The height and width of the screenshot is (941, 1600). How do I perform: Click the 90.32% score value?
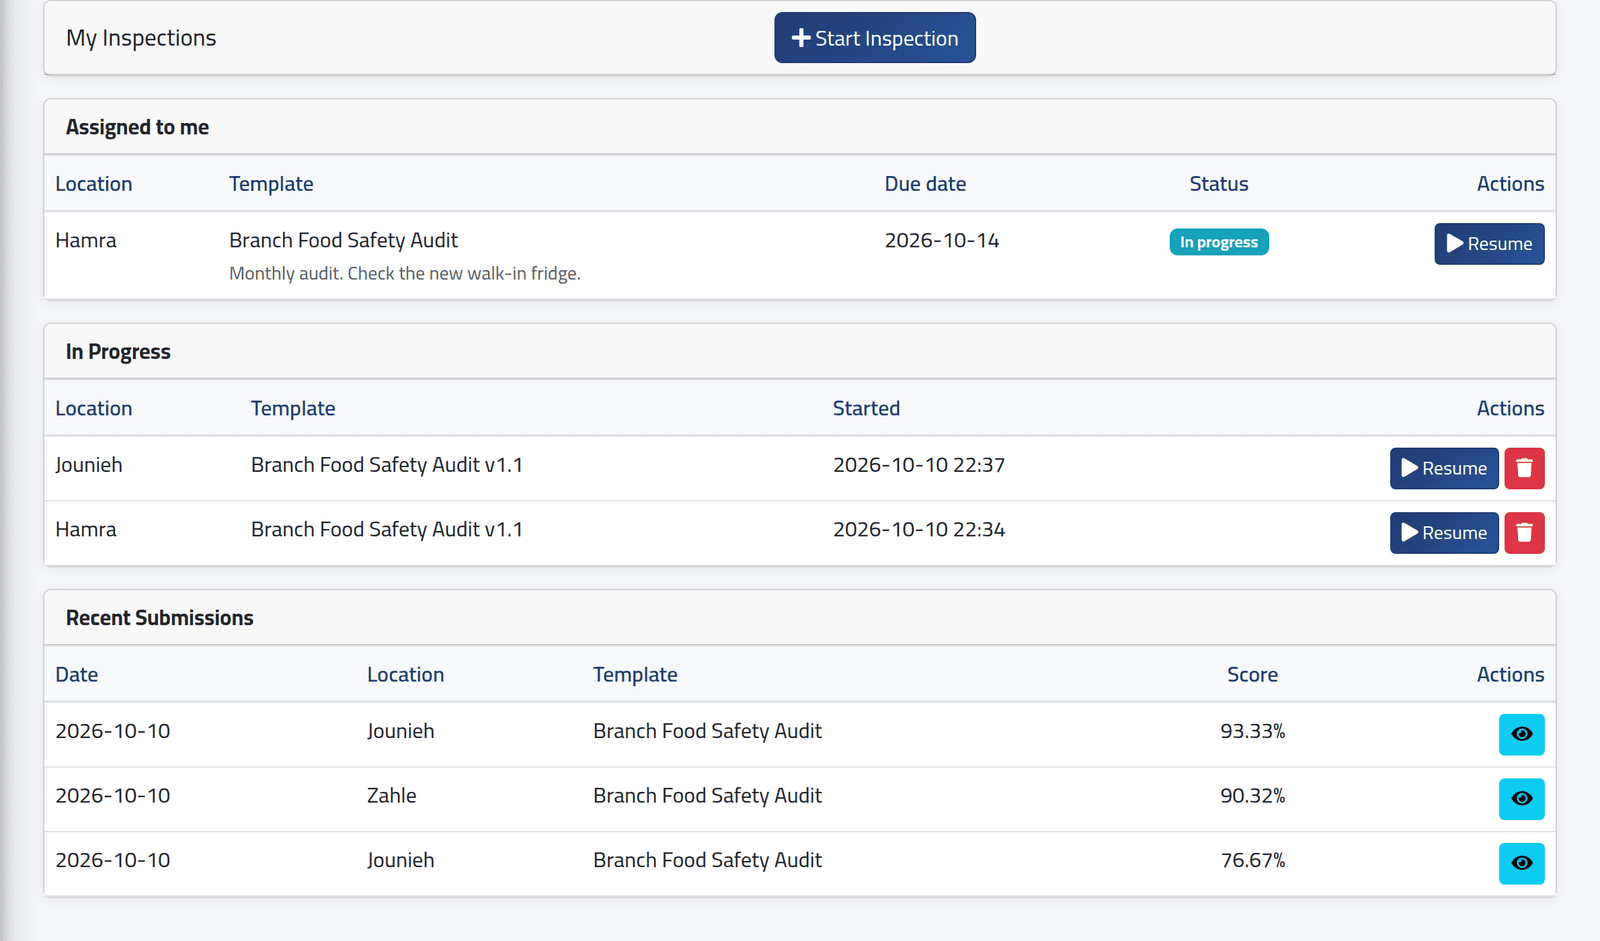1252,796
